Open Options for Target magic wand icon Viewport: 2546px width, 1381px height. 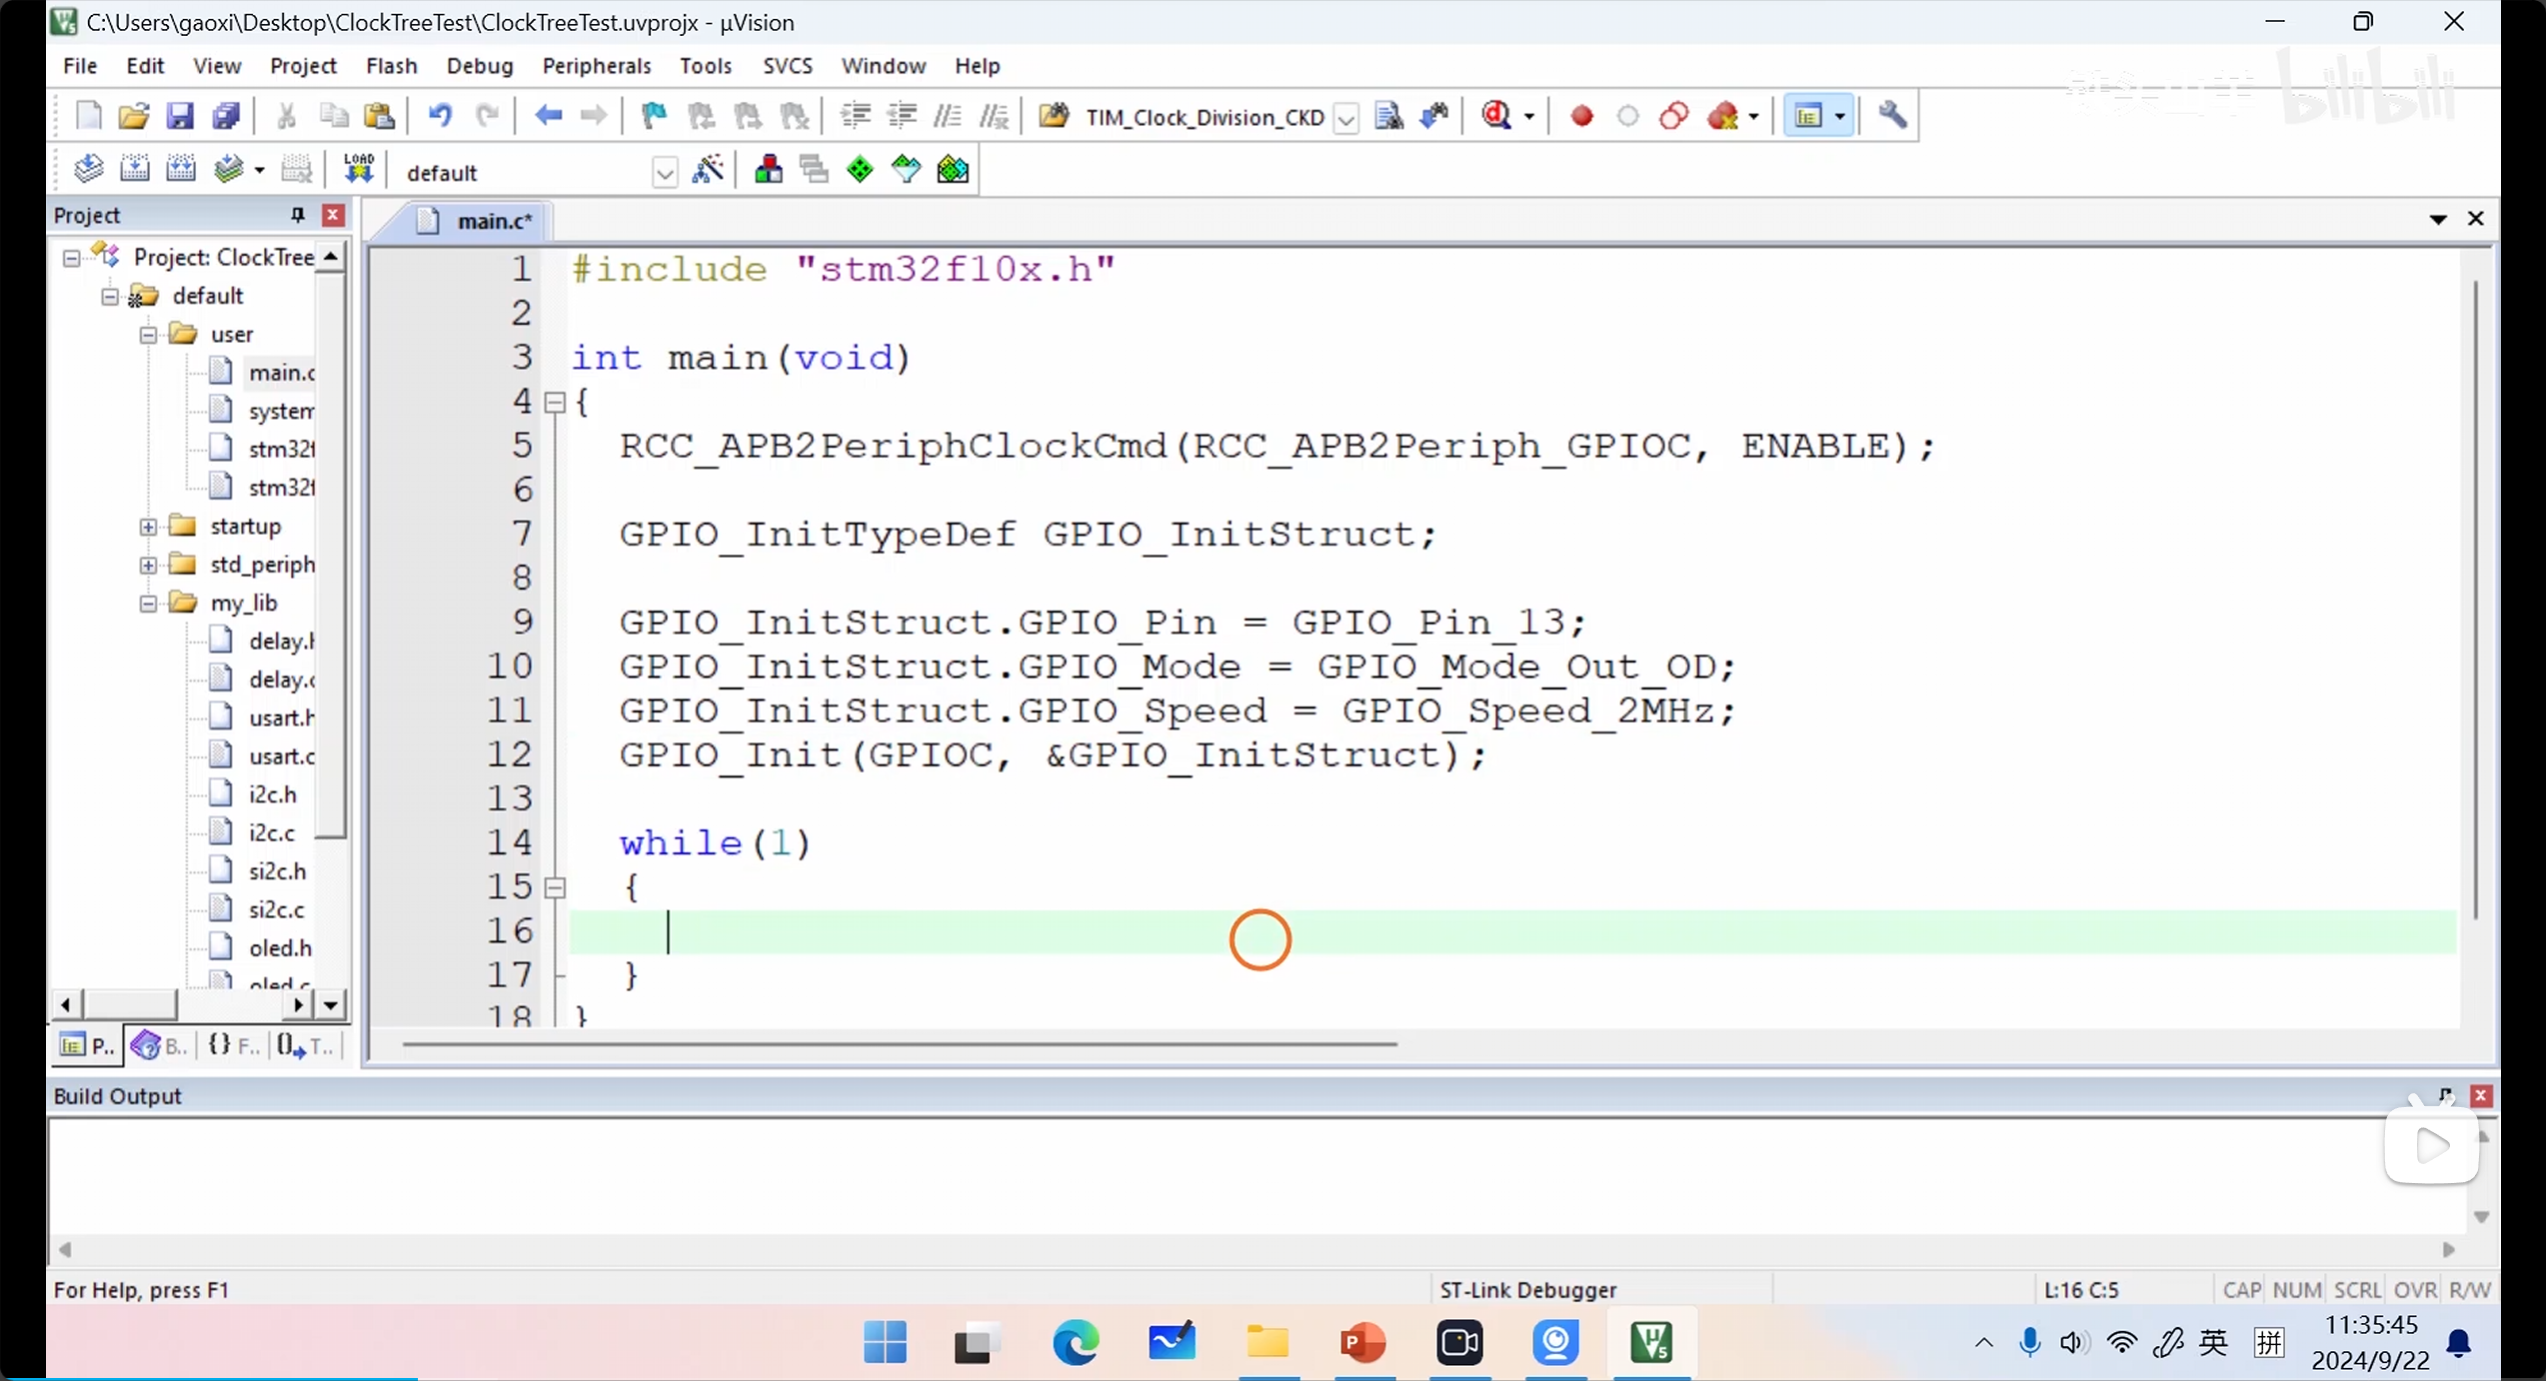click(708, 170)
